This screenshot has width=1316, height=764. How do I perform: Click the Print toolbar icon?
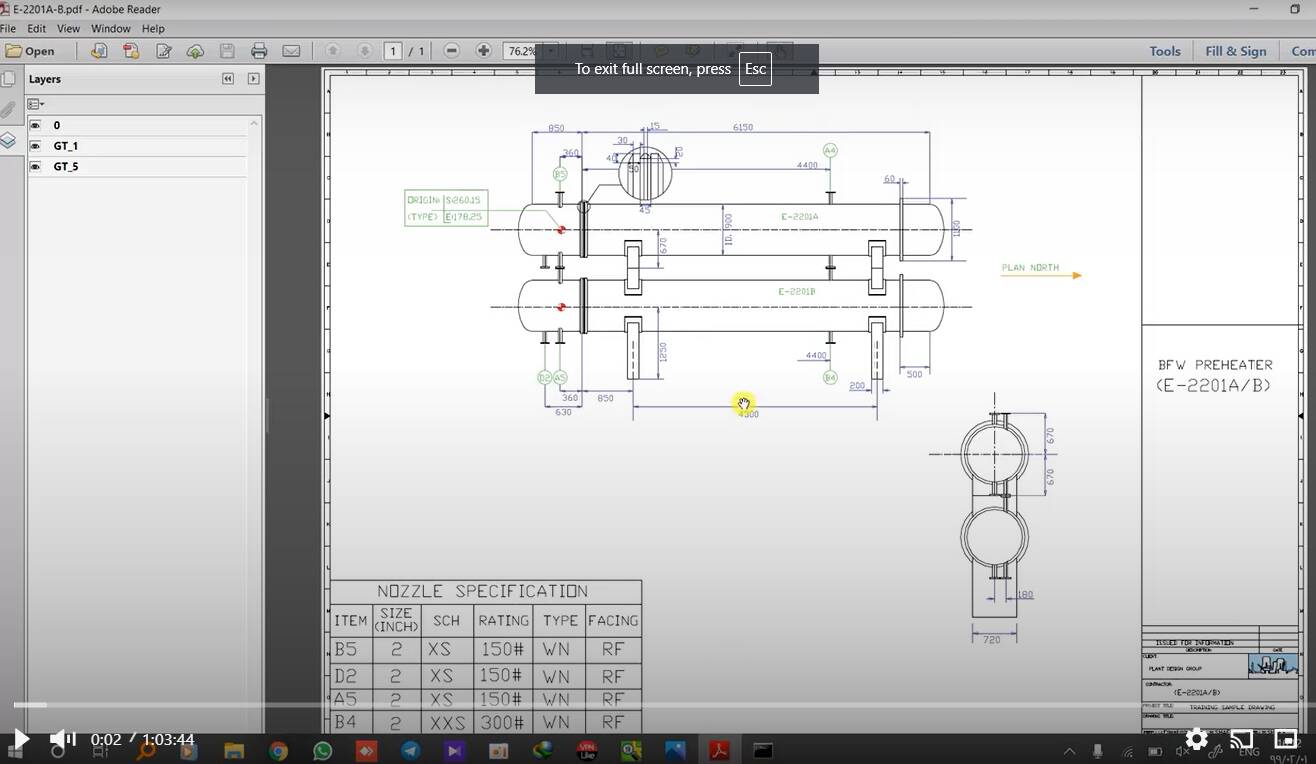[259, 51]
